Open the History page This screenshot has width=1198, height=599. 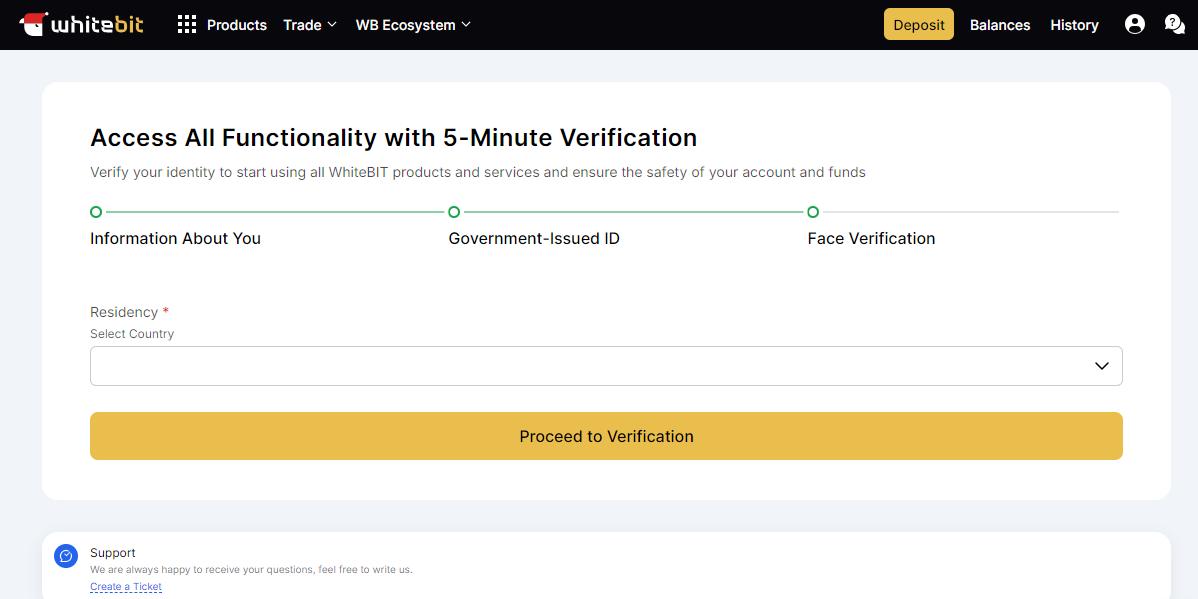click(x=1073, y=24)
